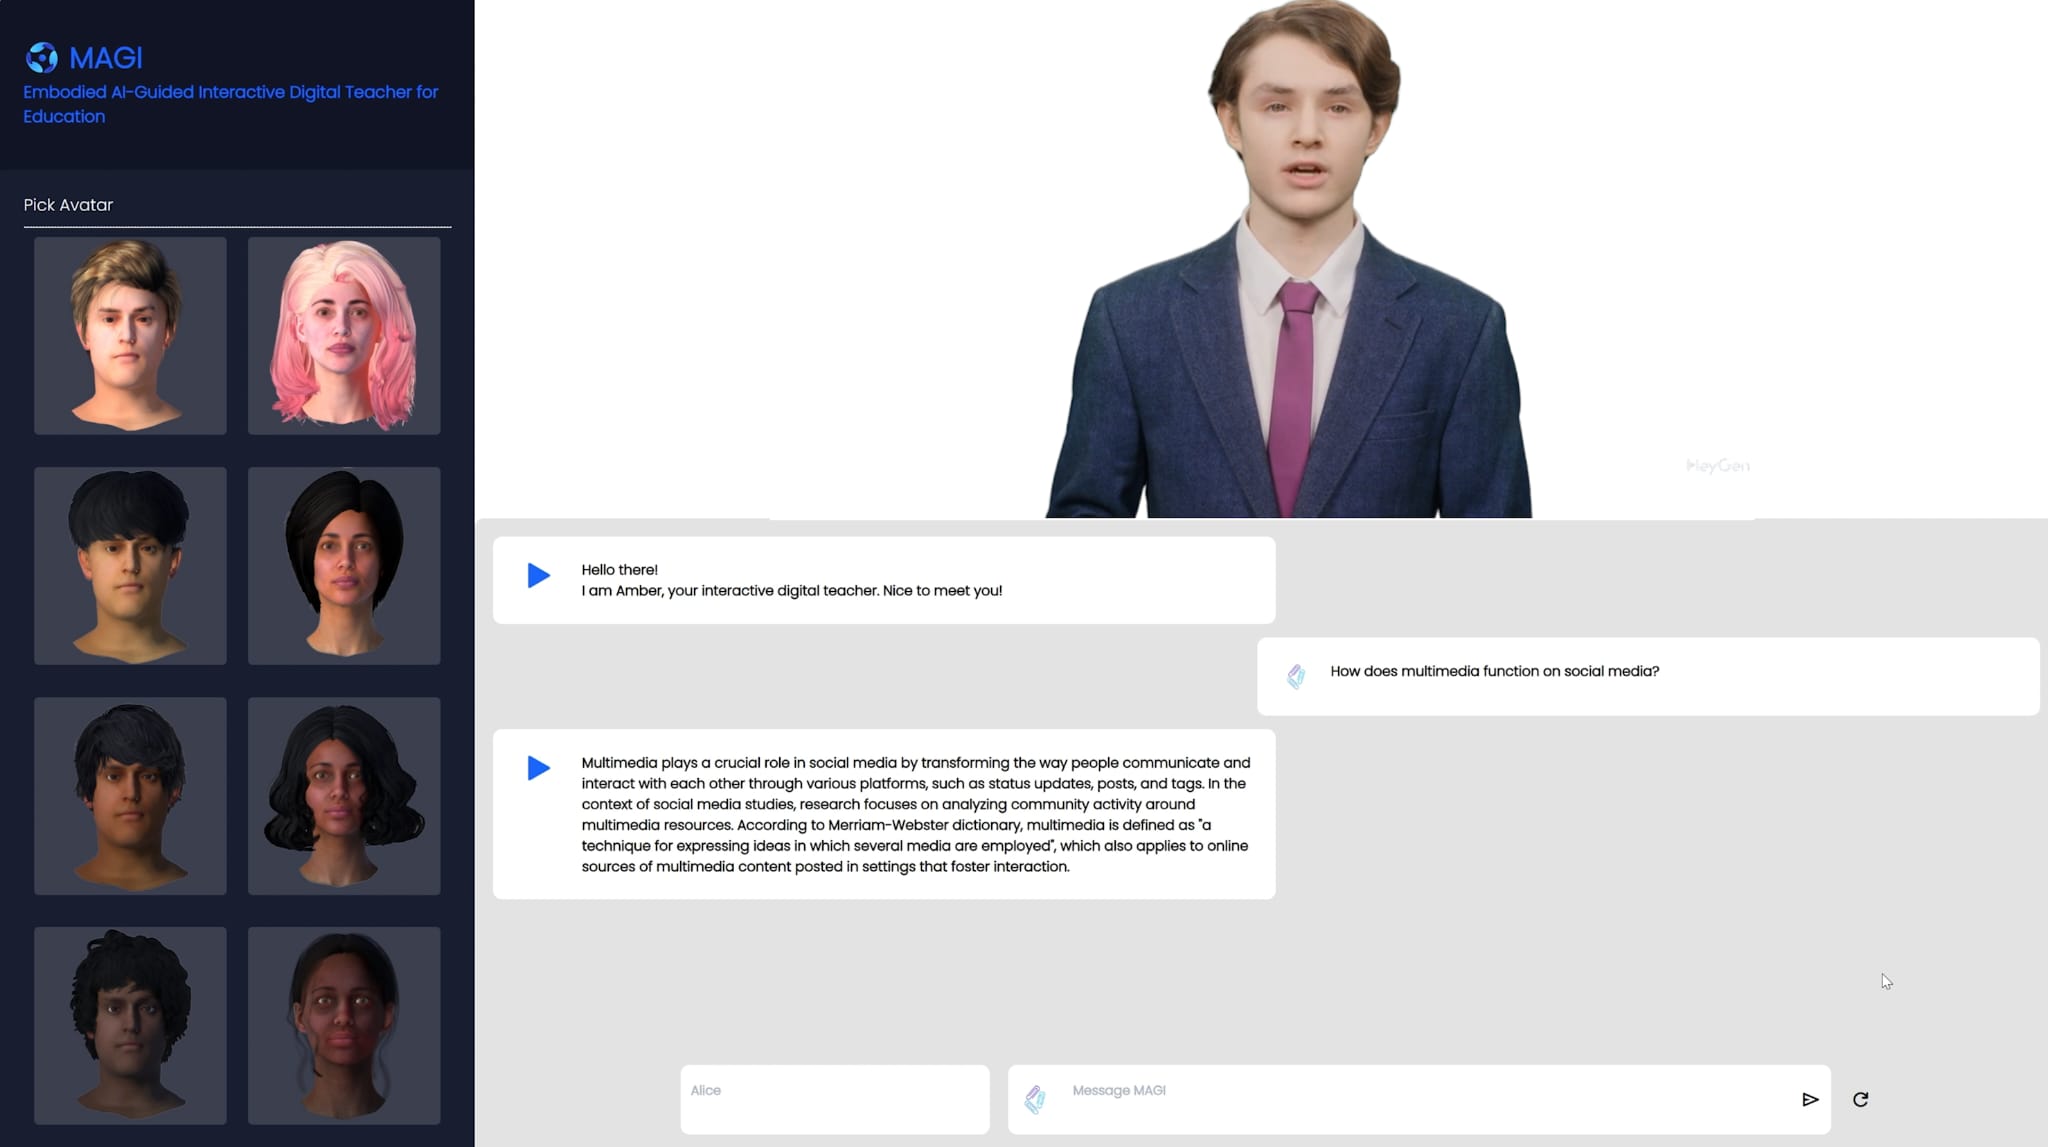This screenshot has height=1147, width=2048.
Task: Pick the bowl-cut dark-haired male avatar
Action: [130, 565]
